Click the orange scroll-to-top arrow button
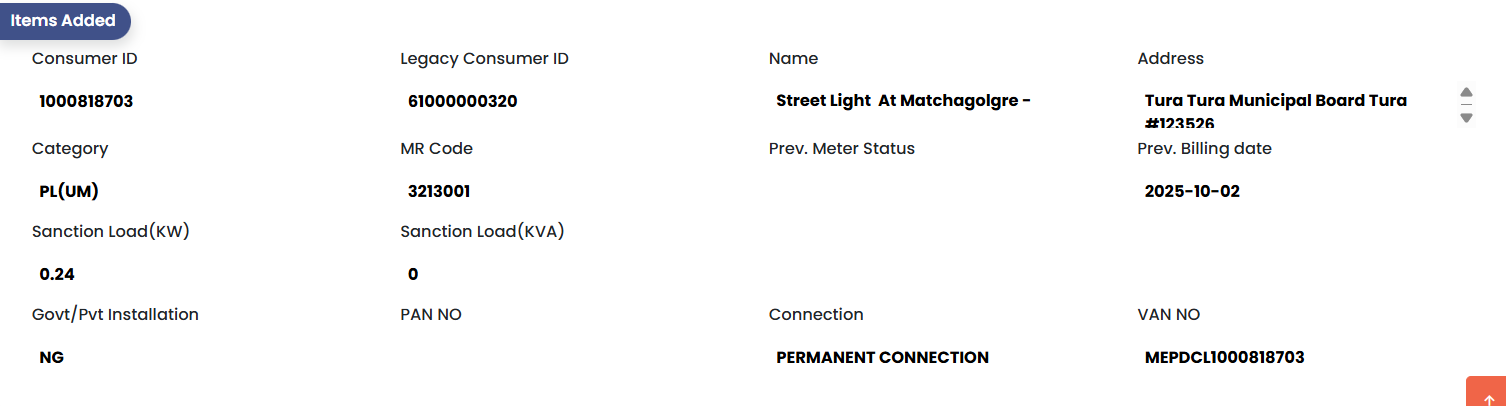 pyautogui.click(x=1487, y=394)
